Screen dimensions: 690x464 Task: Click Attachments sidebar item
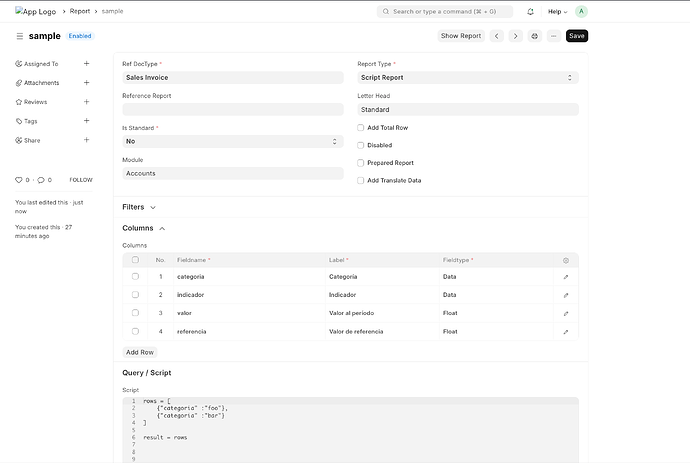[x=41, y=83]
